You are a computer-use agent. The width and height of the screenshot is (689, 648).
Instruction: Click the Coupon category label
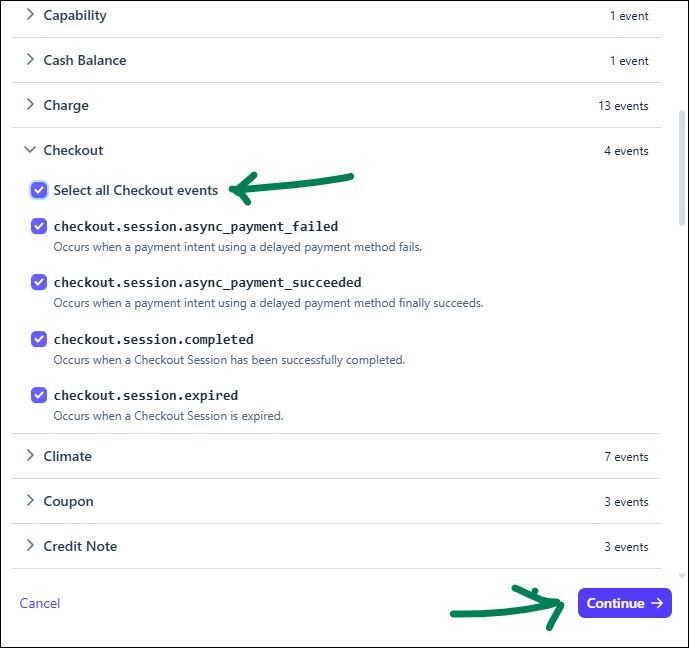68,501
